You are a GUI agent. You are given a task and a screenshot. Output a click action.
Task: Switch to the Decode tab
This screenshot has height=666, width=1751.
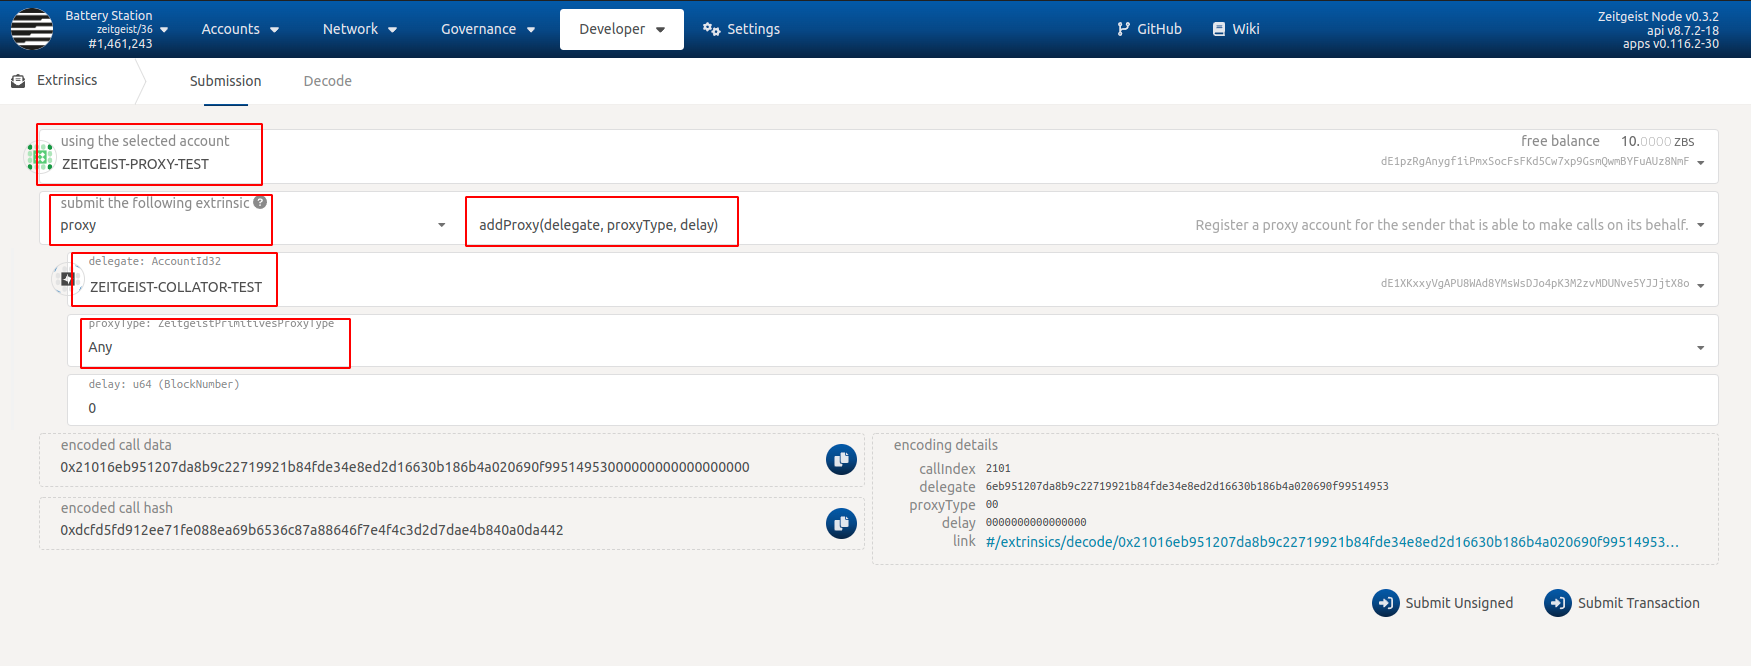[327, 81]
